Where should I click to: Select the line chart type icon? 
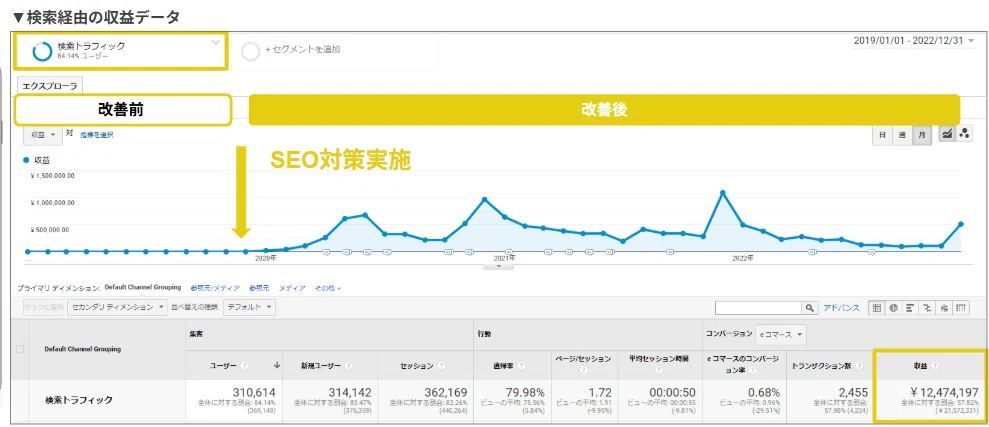click(x=947, y=134)
